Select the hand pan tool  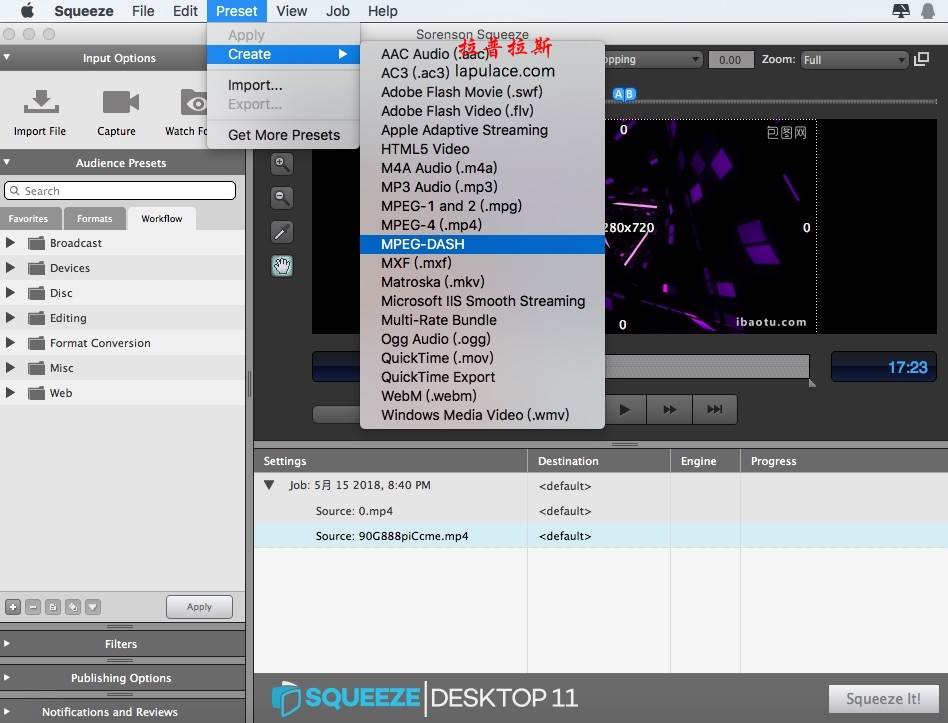[x=282, y=266]
